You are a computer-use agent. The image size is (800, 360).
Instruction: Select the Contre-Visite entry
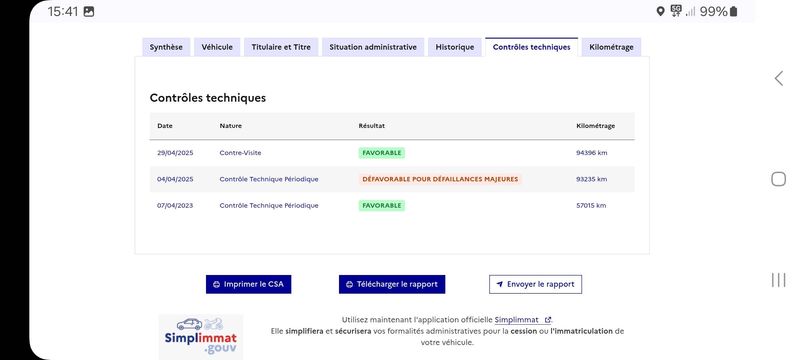coord(240,153)
